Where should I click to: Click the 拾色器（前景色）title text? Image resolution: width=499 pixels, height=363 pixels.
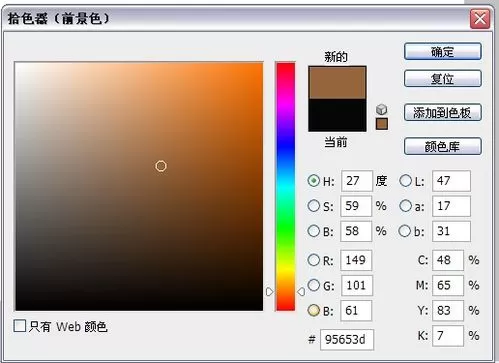[58, 18]
